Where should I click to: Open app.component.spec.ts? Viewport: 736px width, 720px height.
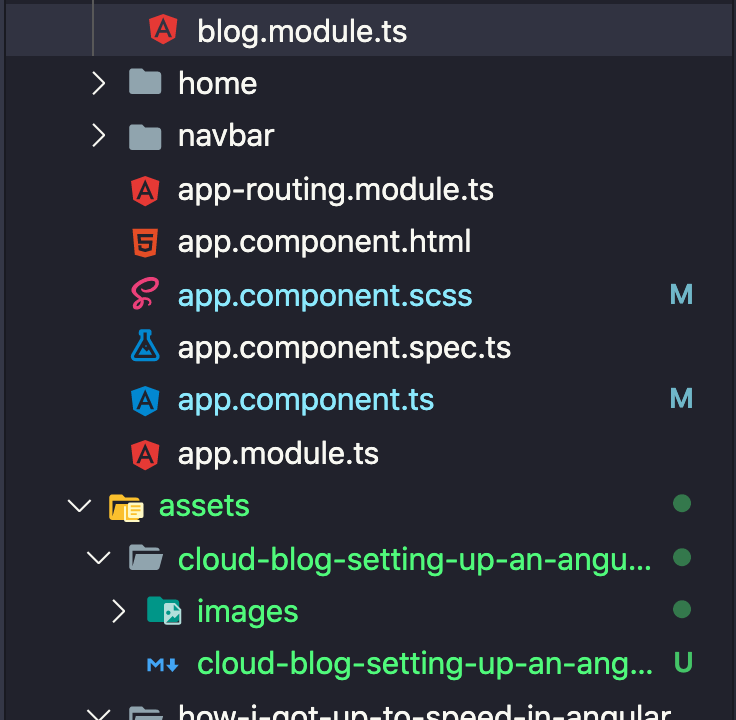[x=344, y=348]
